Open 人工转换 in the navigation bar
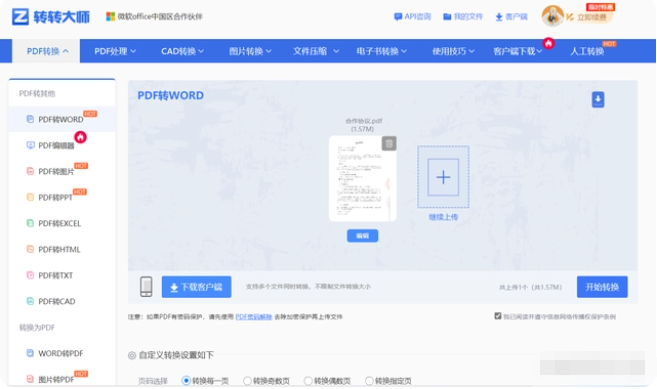This screenshot has width=657, height=389. pyautogui.click(x=587, y=51)
